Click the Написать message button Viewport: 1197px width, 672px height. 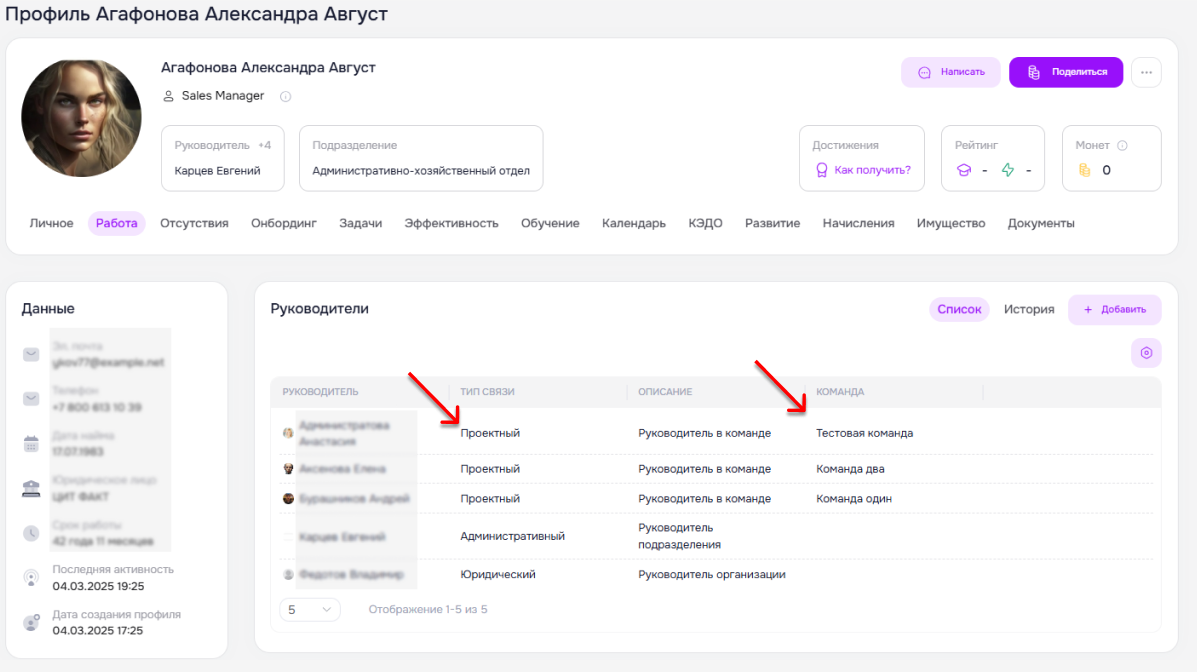click(950, 72)
